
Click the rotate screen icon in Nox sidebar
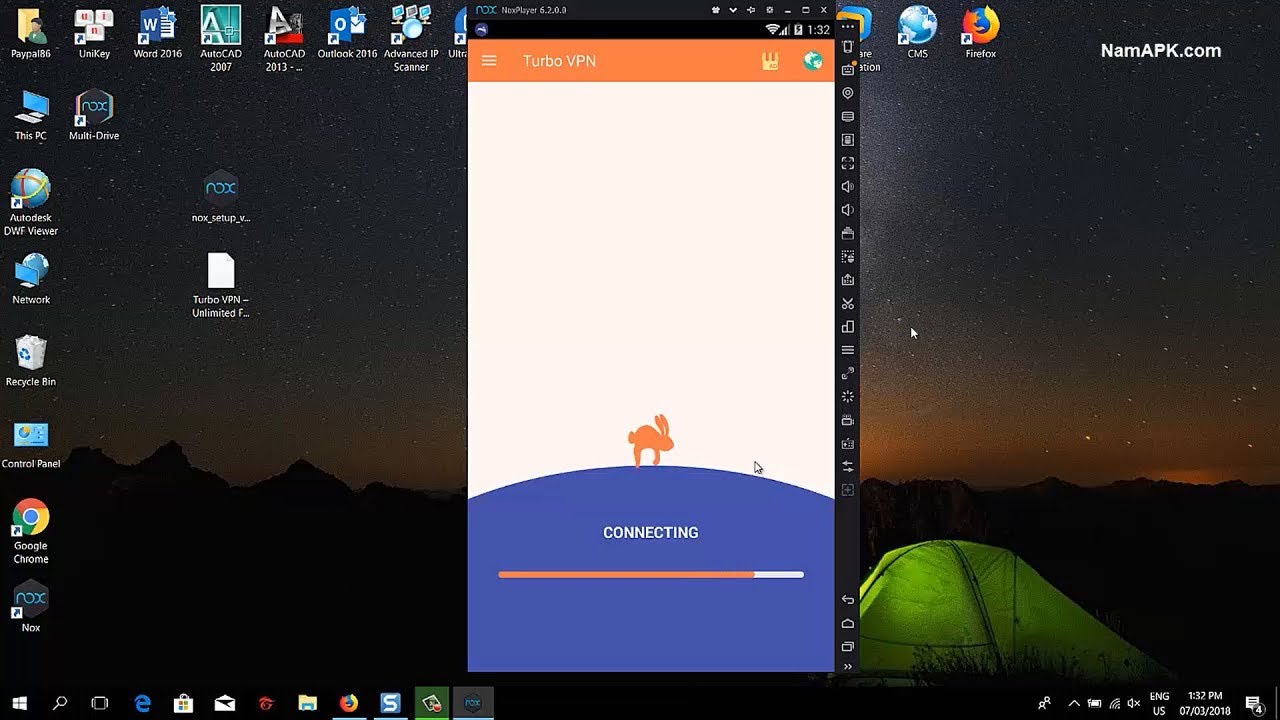(848, 373)
